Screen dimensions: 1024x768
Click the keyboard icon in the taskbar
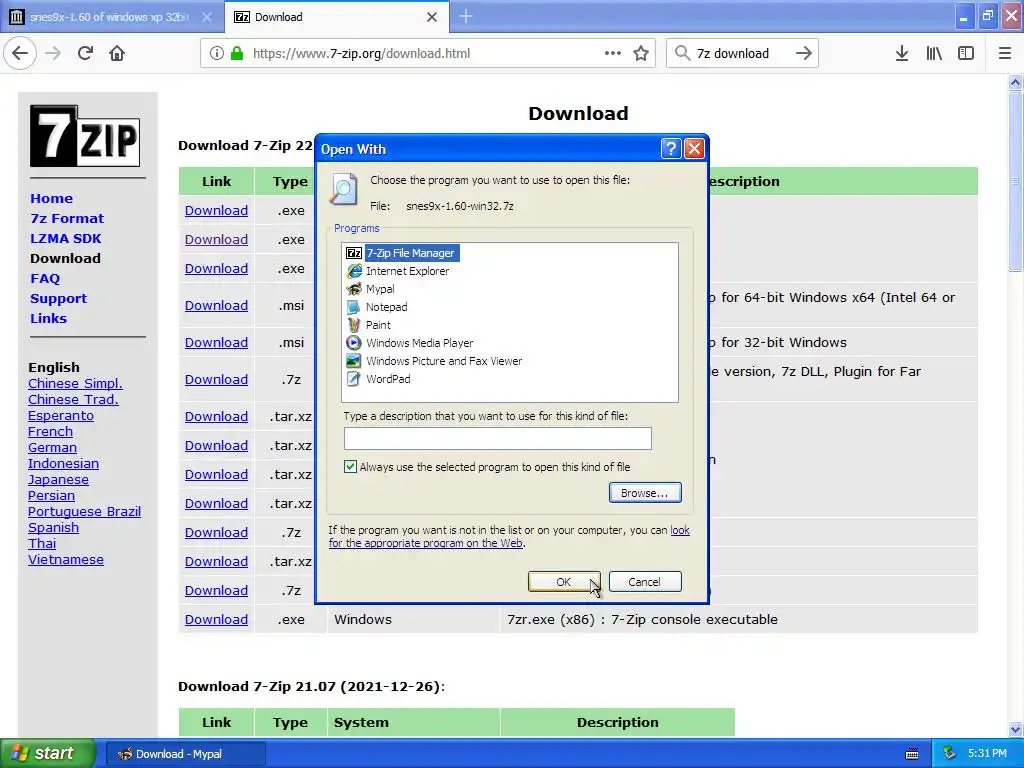(912, 754)
